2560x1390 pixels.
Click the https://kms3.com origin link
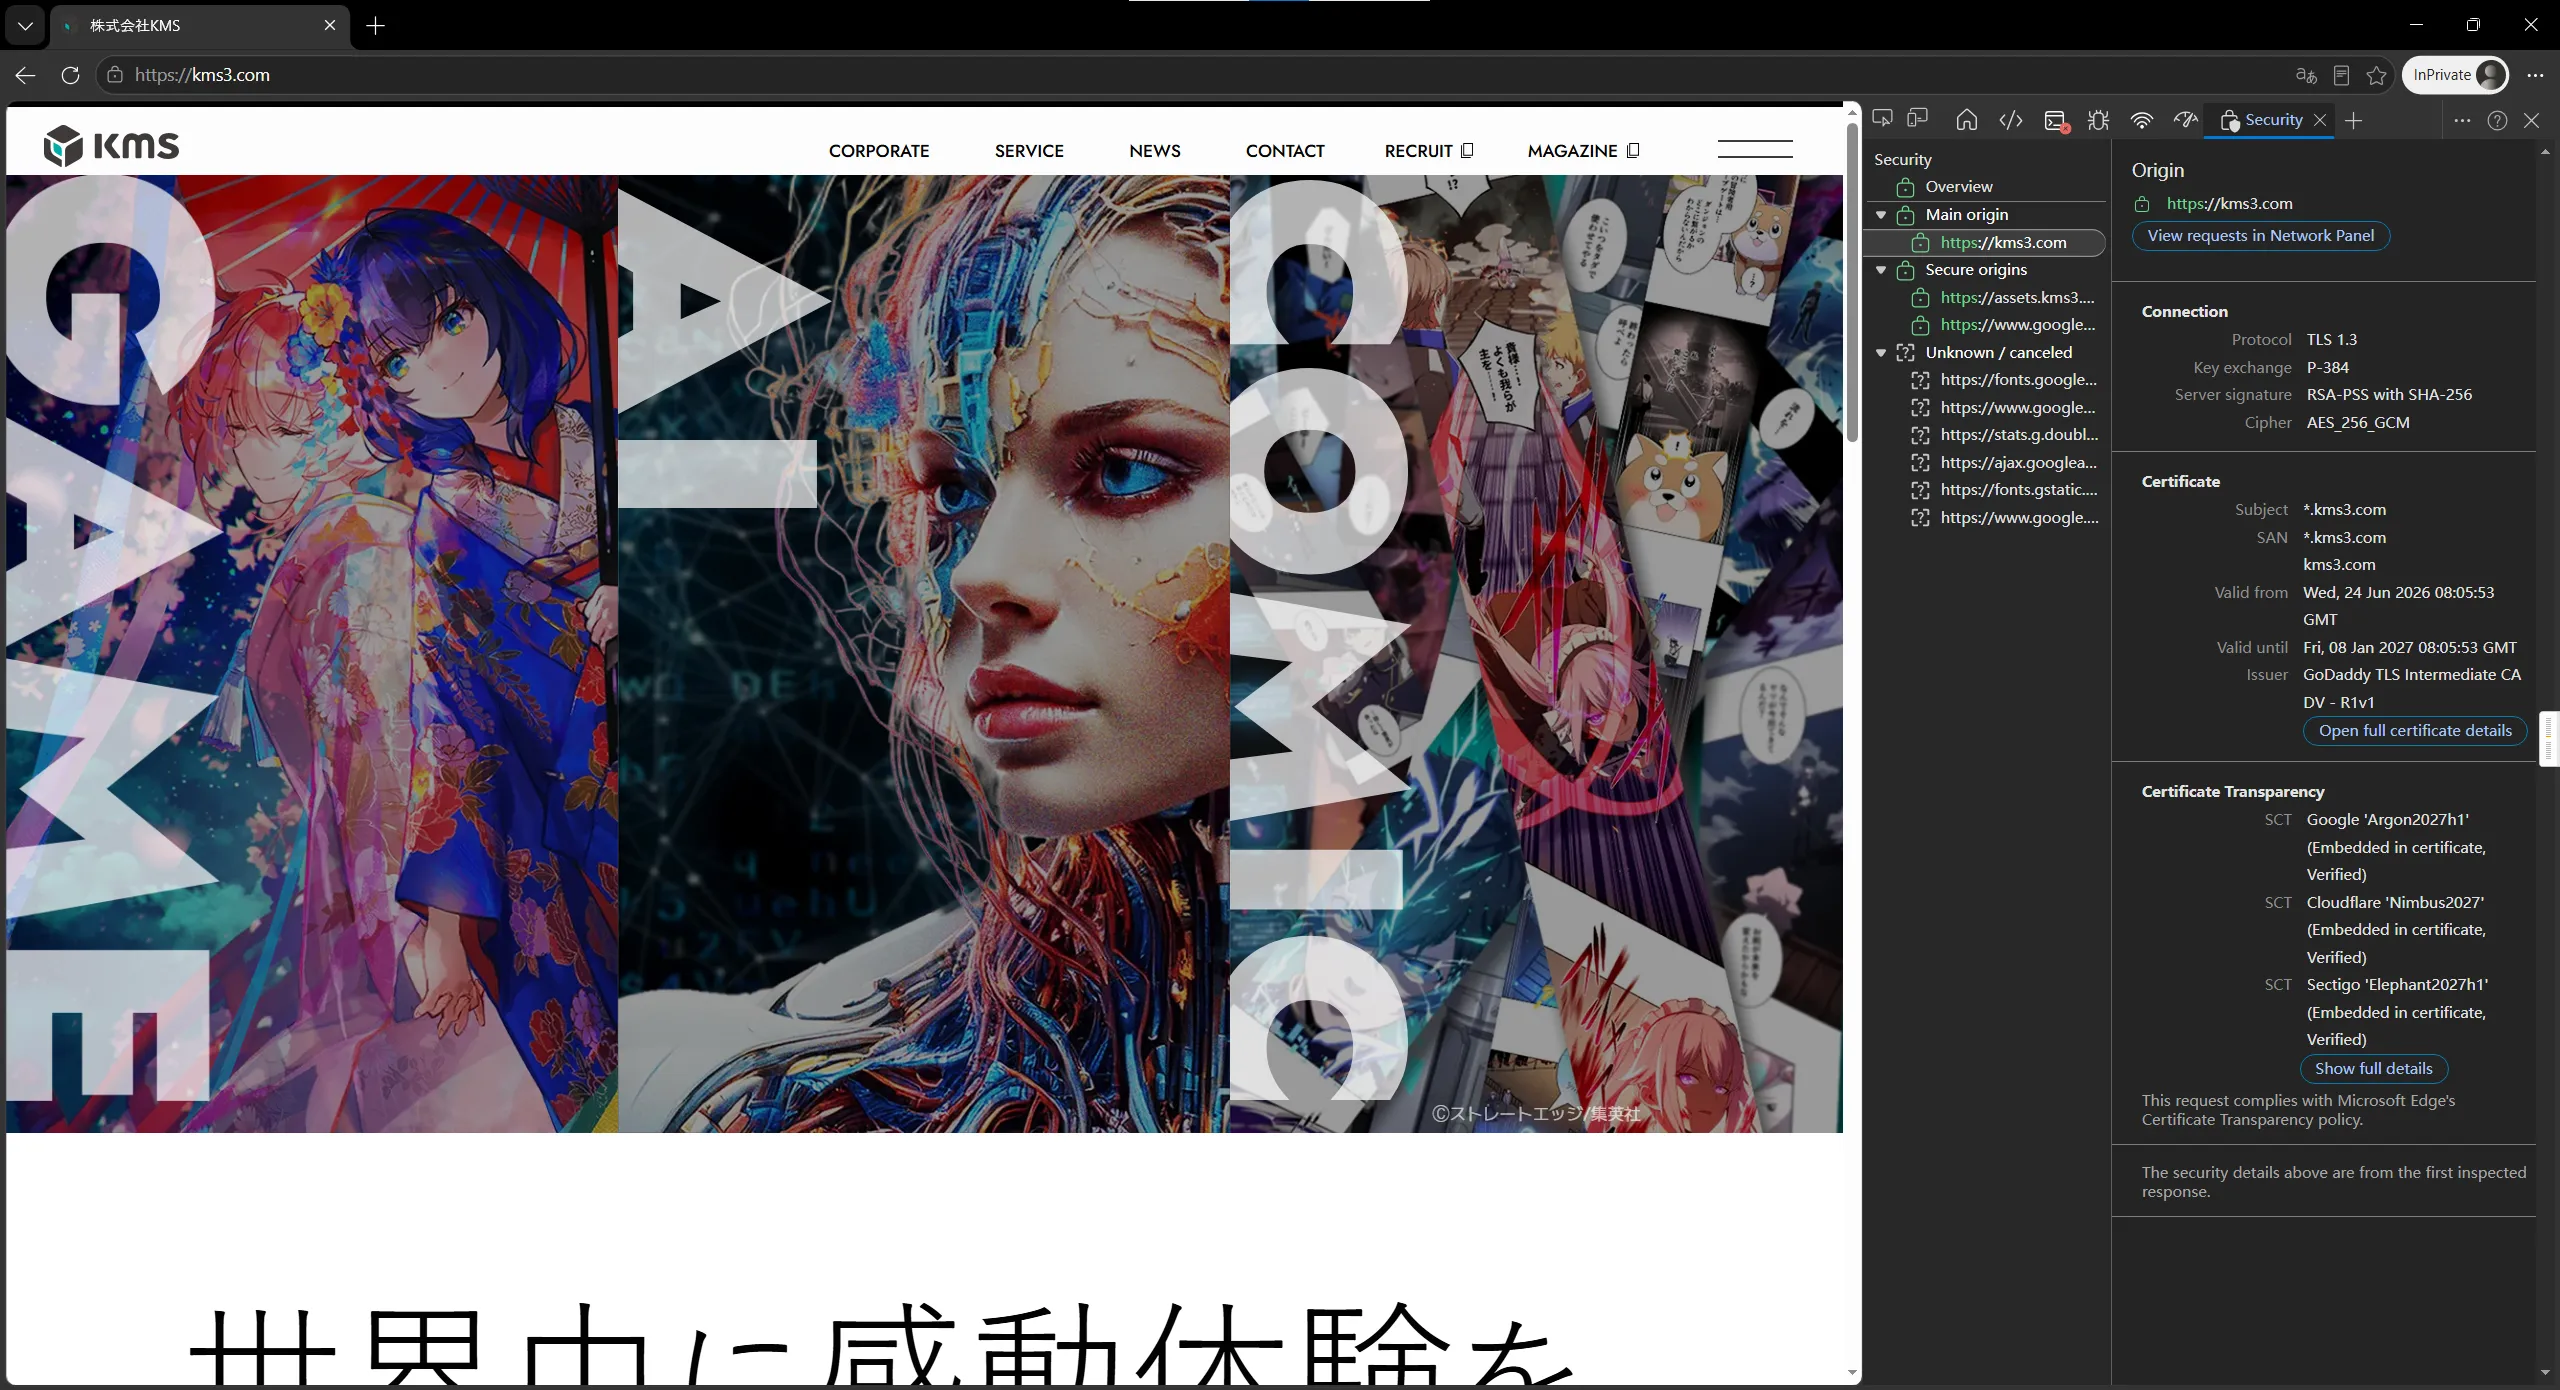pos(2229,204)
